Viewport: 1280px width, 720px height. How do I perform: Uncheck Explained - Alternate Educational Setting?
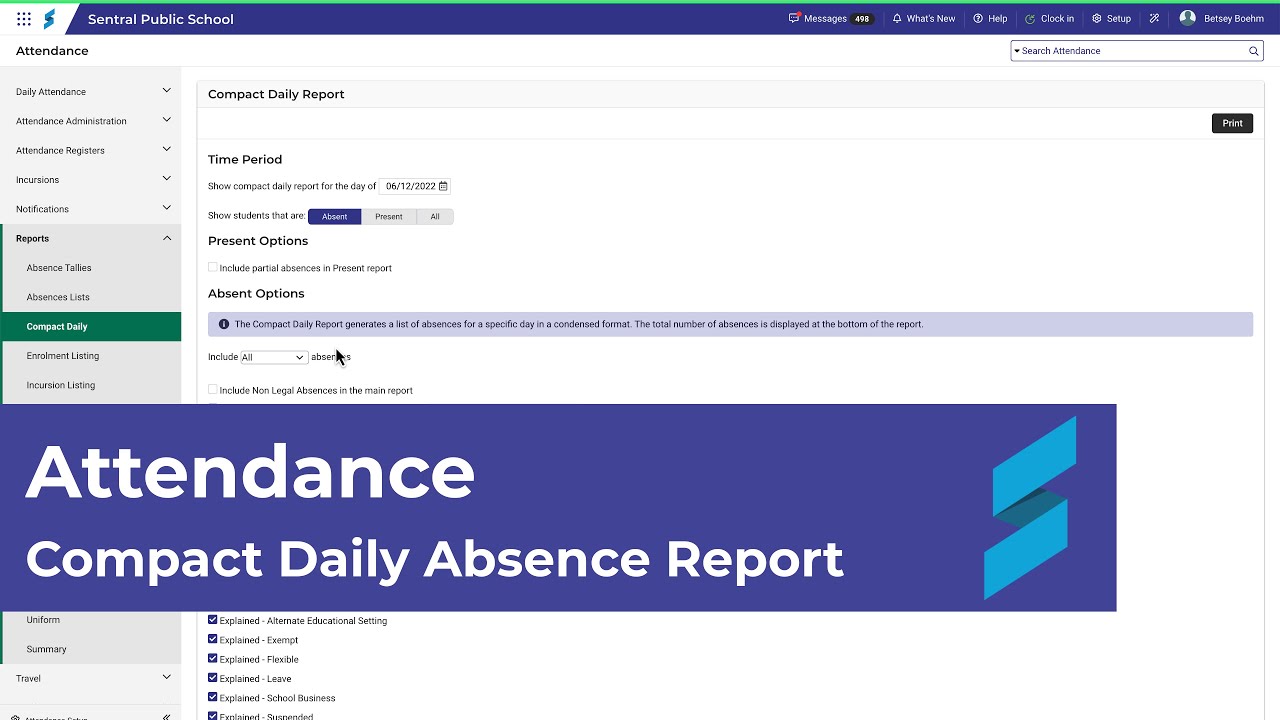click(212, 620)
